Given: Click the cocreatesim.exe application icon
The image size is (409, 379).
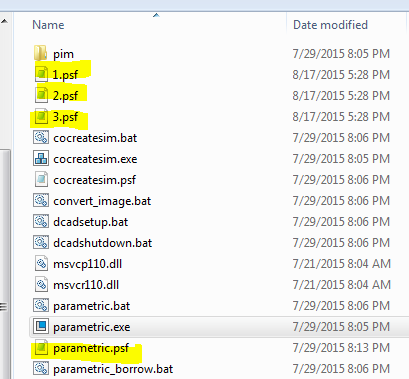Looking at the screenshot, I should pyautogui.click(x=41, y=158).
